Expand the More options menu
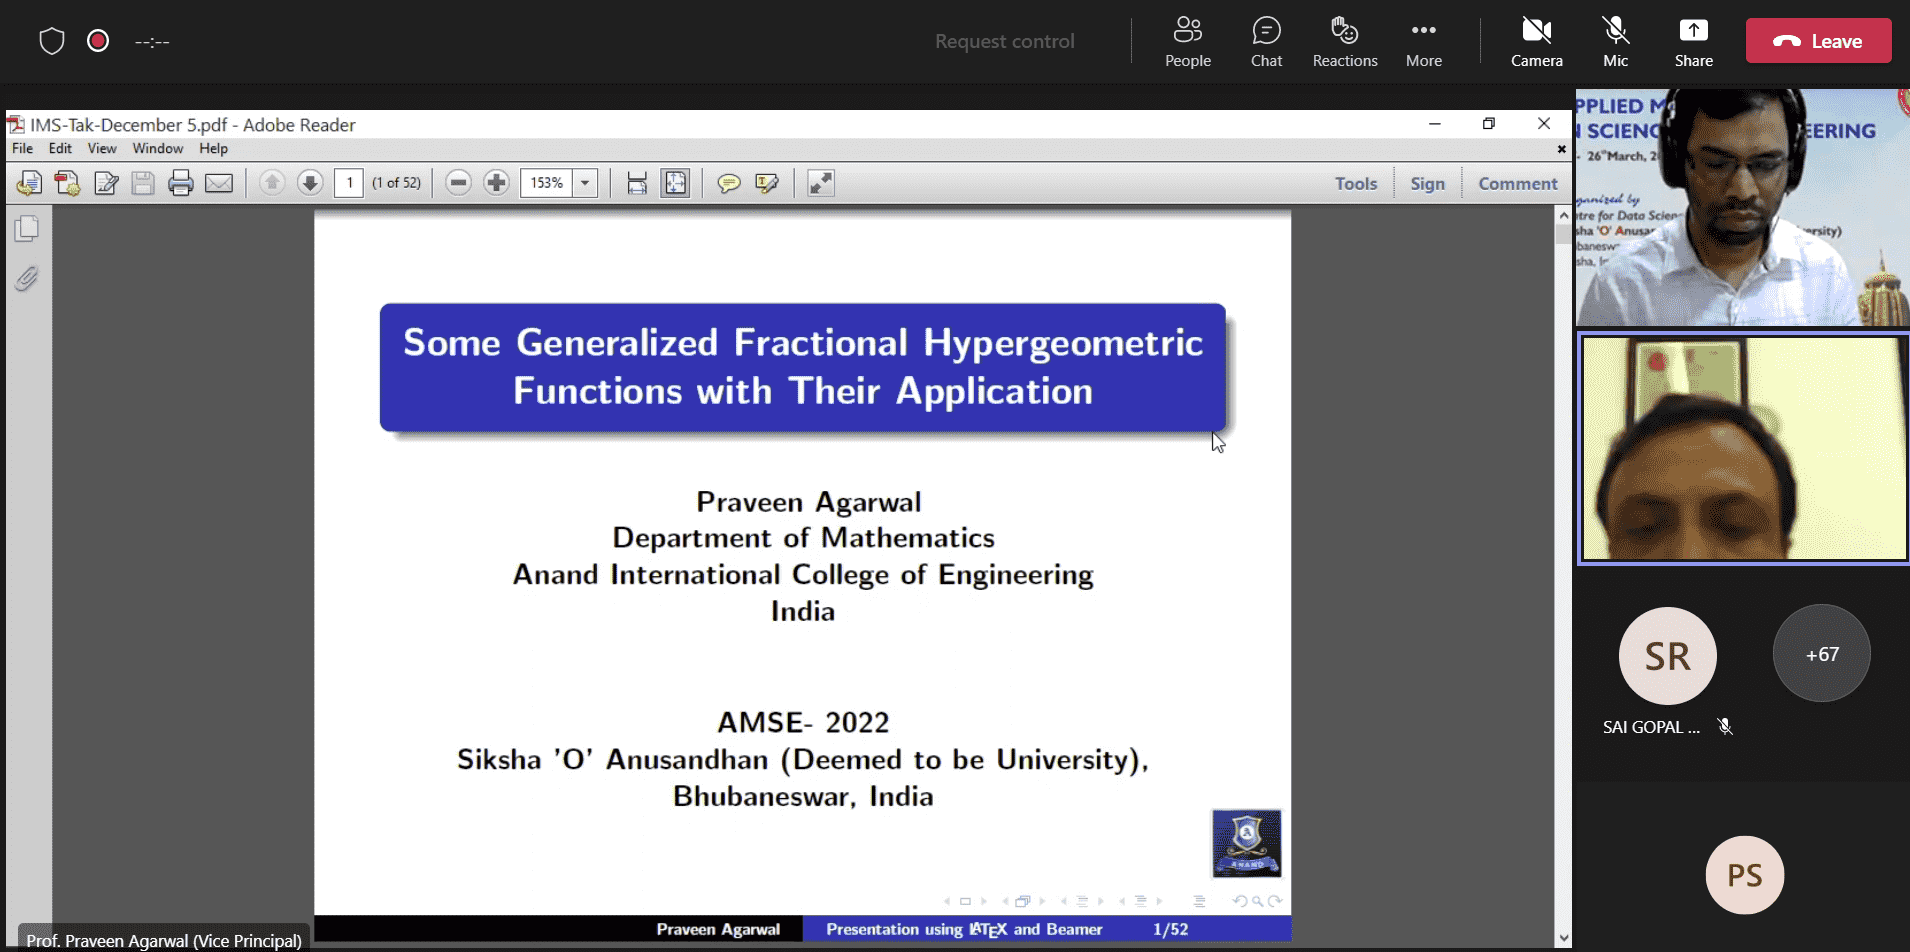This screenshot has height=952, width=1910. (x=1423, y=42)
